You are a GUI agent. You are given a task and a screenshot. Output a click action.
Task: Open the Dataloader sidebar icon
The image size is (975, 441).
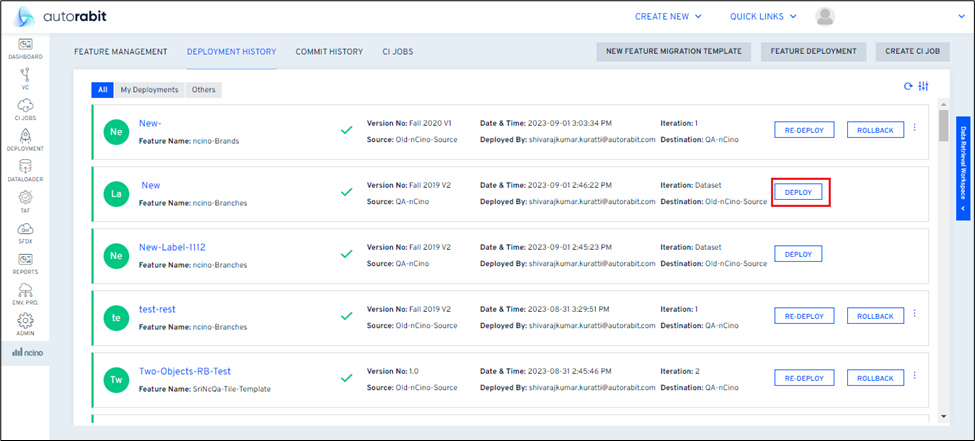pos(25,170)
